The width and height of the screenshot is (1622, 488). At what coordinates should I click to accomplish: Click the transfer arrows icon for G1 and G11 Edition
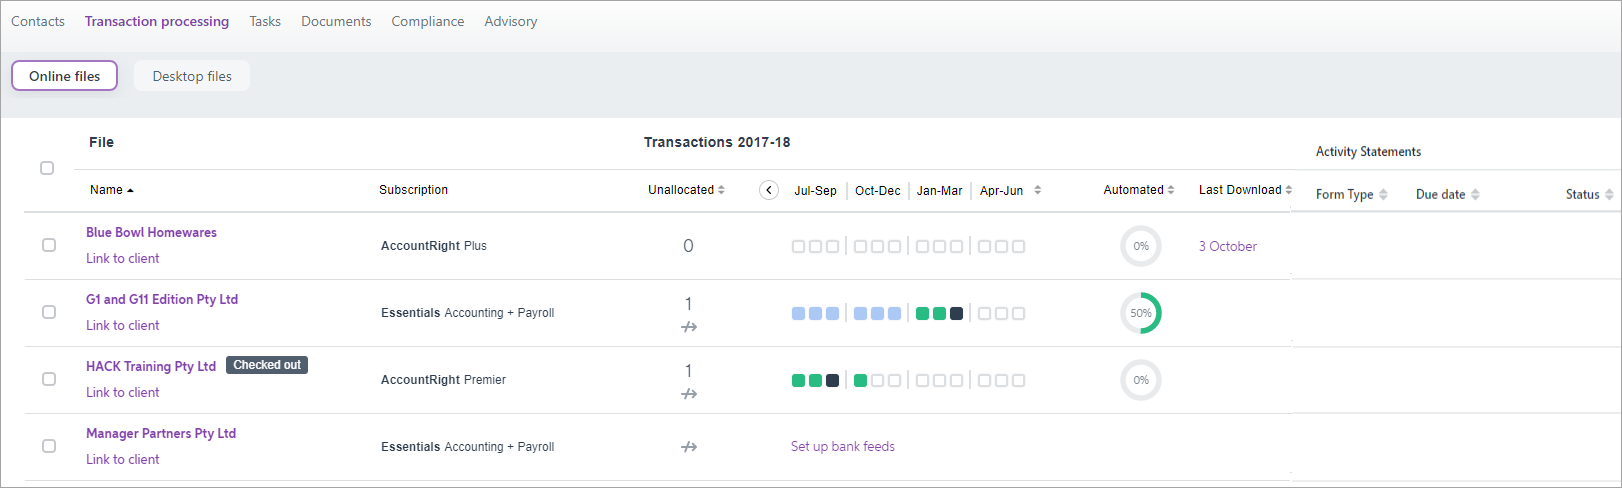pos(689,327)
